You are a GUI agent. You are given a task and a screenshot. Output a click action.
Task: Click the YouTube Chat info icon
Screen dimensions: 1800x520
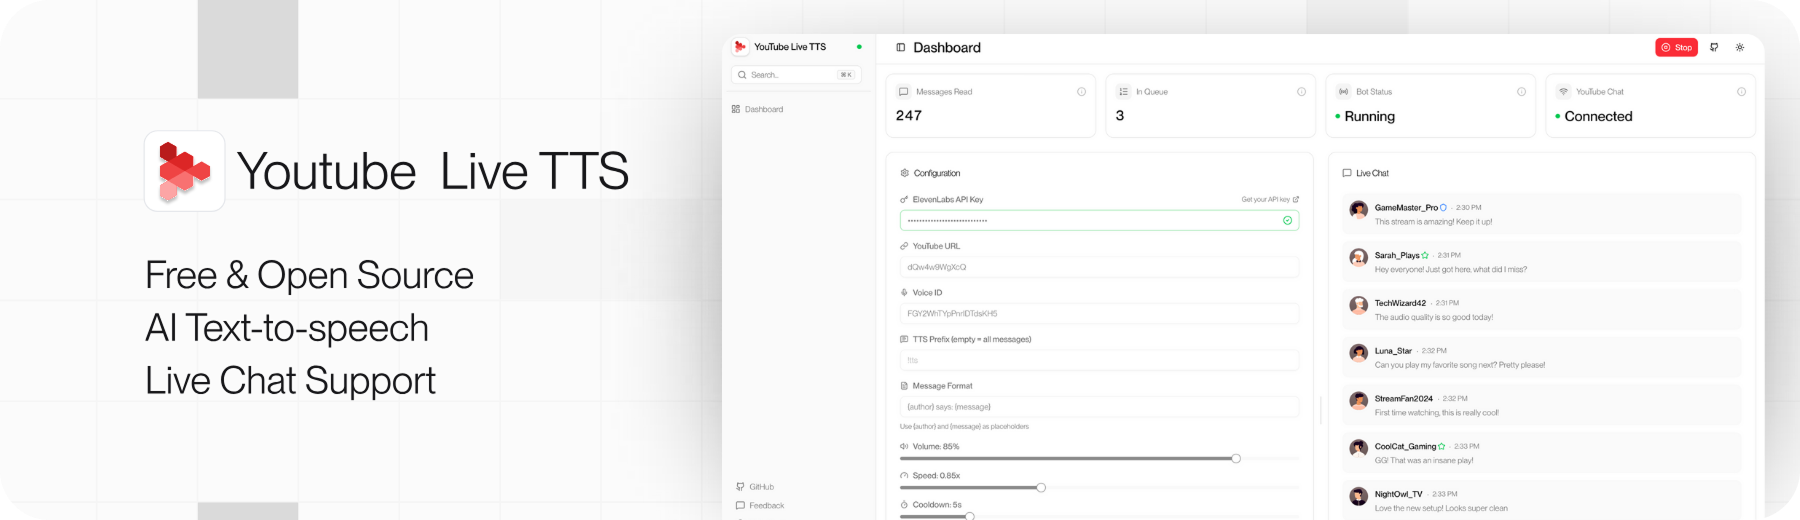(1741, 91)
